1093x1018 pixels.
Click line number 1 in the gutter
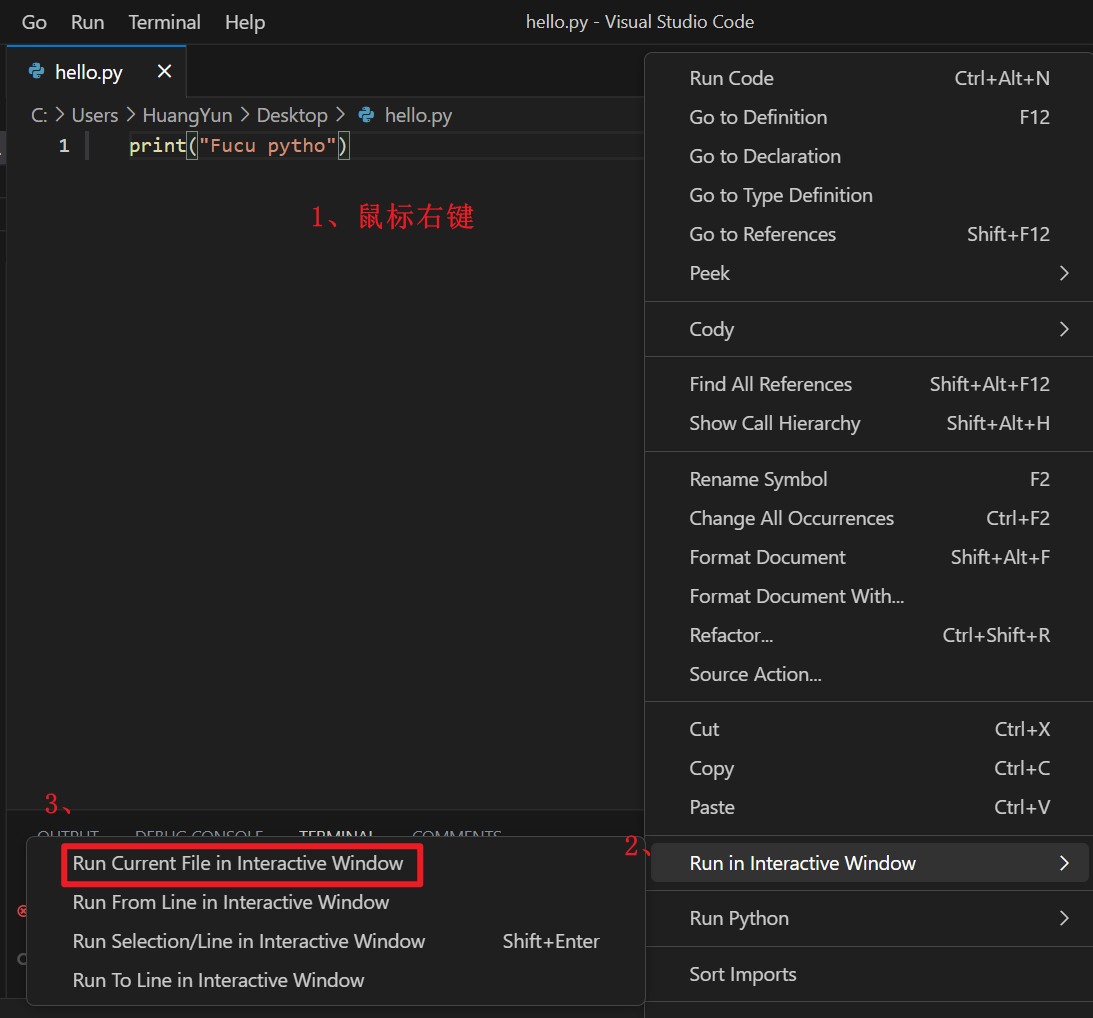click(64, 146)
